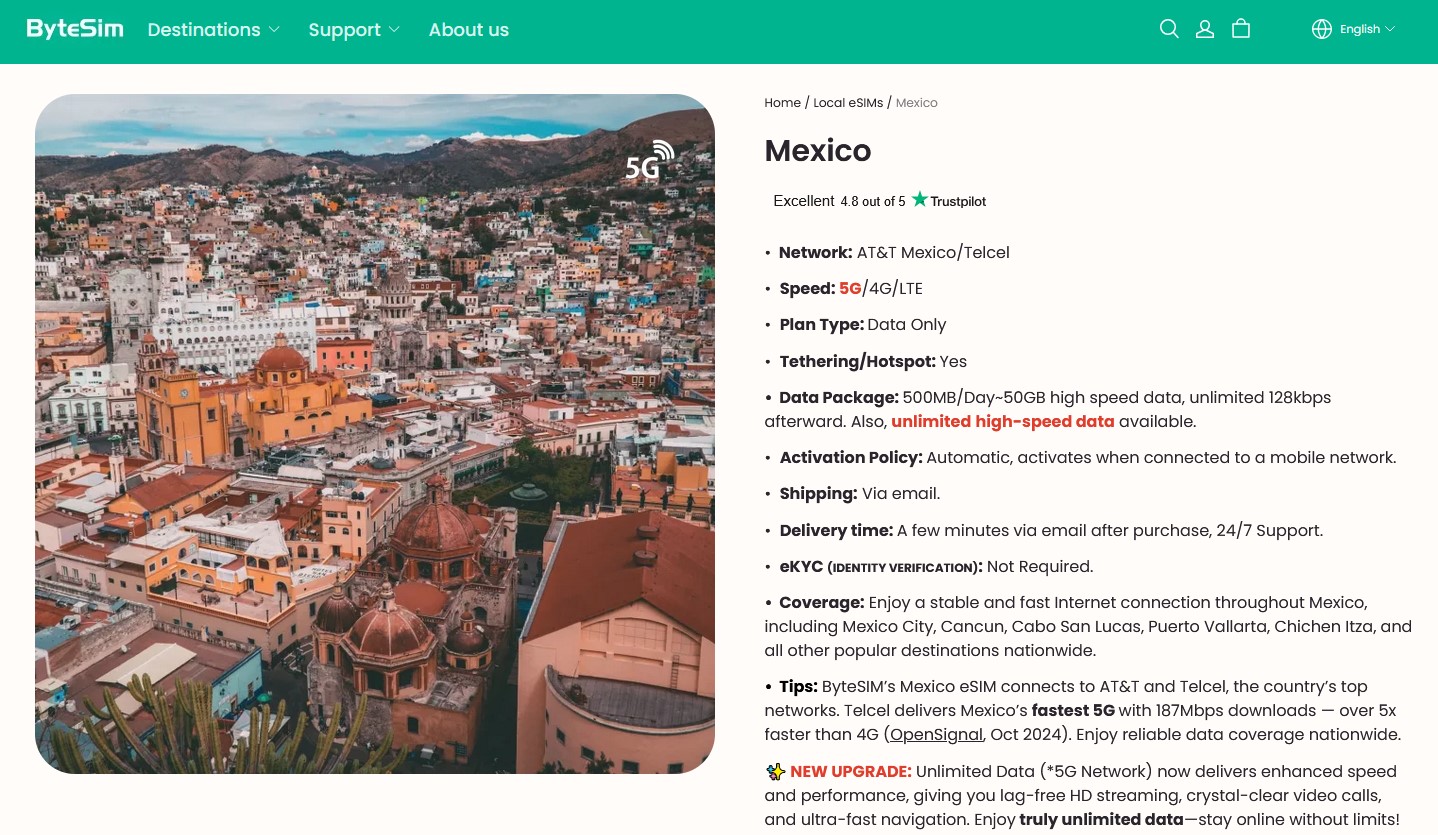This screenshot has width=1438, height=835.
Task: Click the globe language icon
Action: coord(1322,29)
